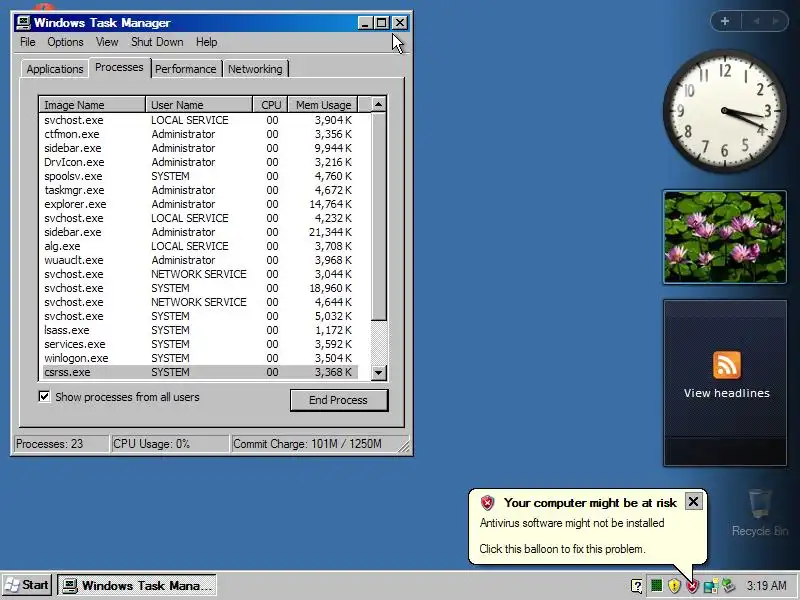Switch to the Applications tab
The image size is (800, 600).
[55, 69]
